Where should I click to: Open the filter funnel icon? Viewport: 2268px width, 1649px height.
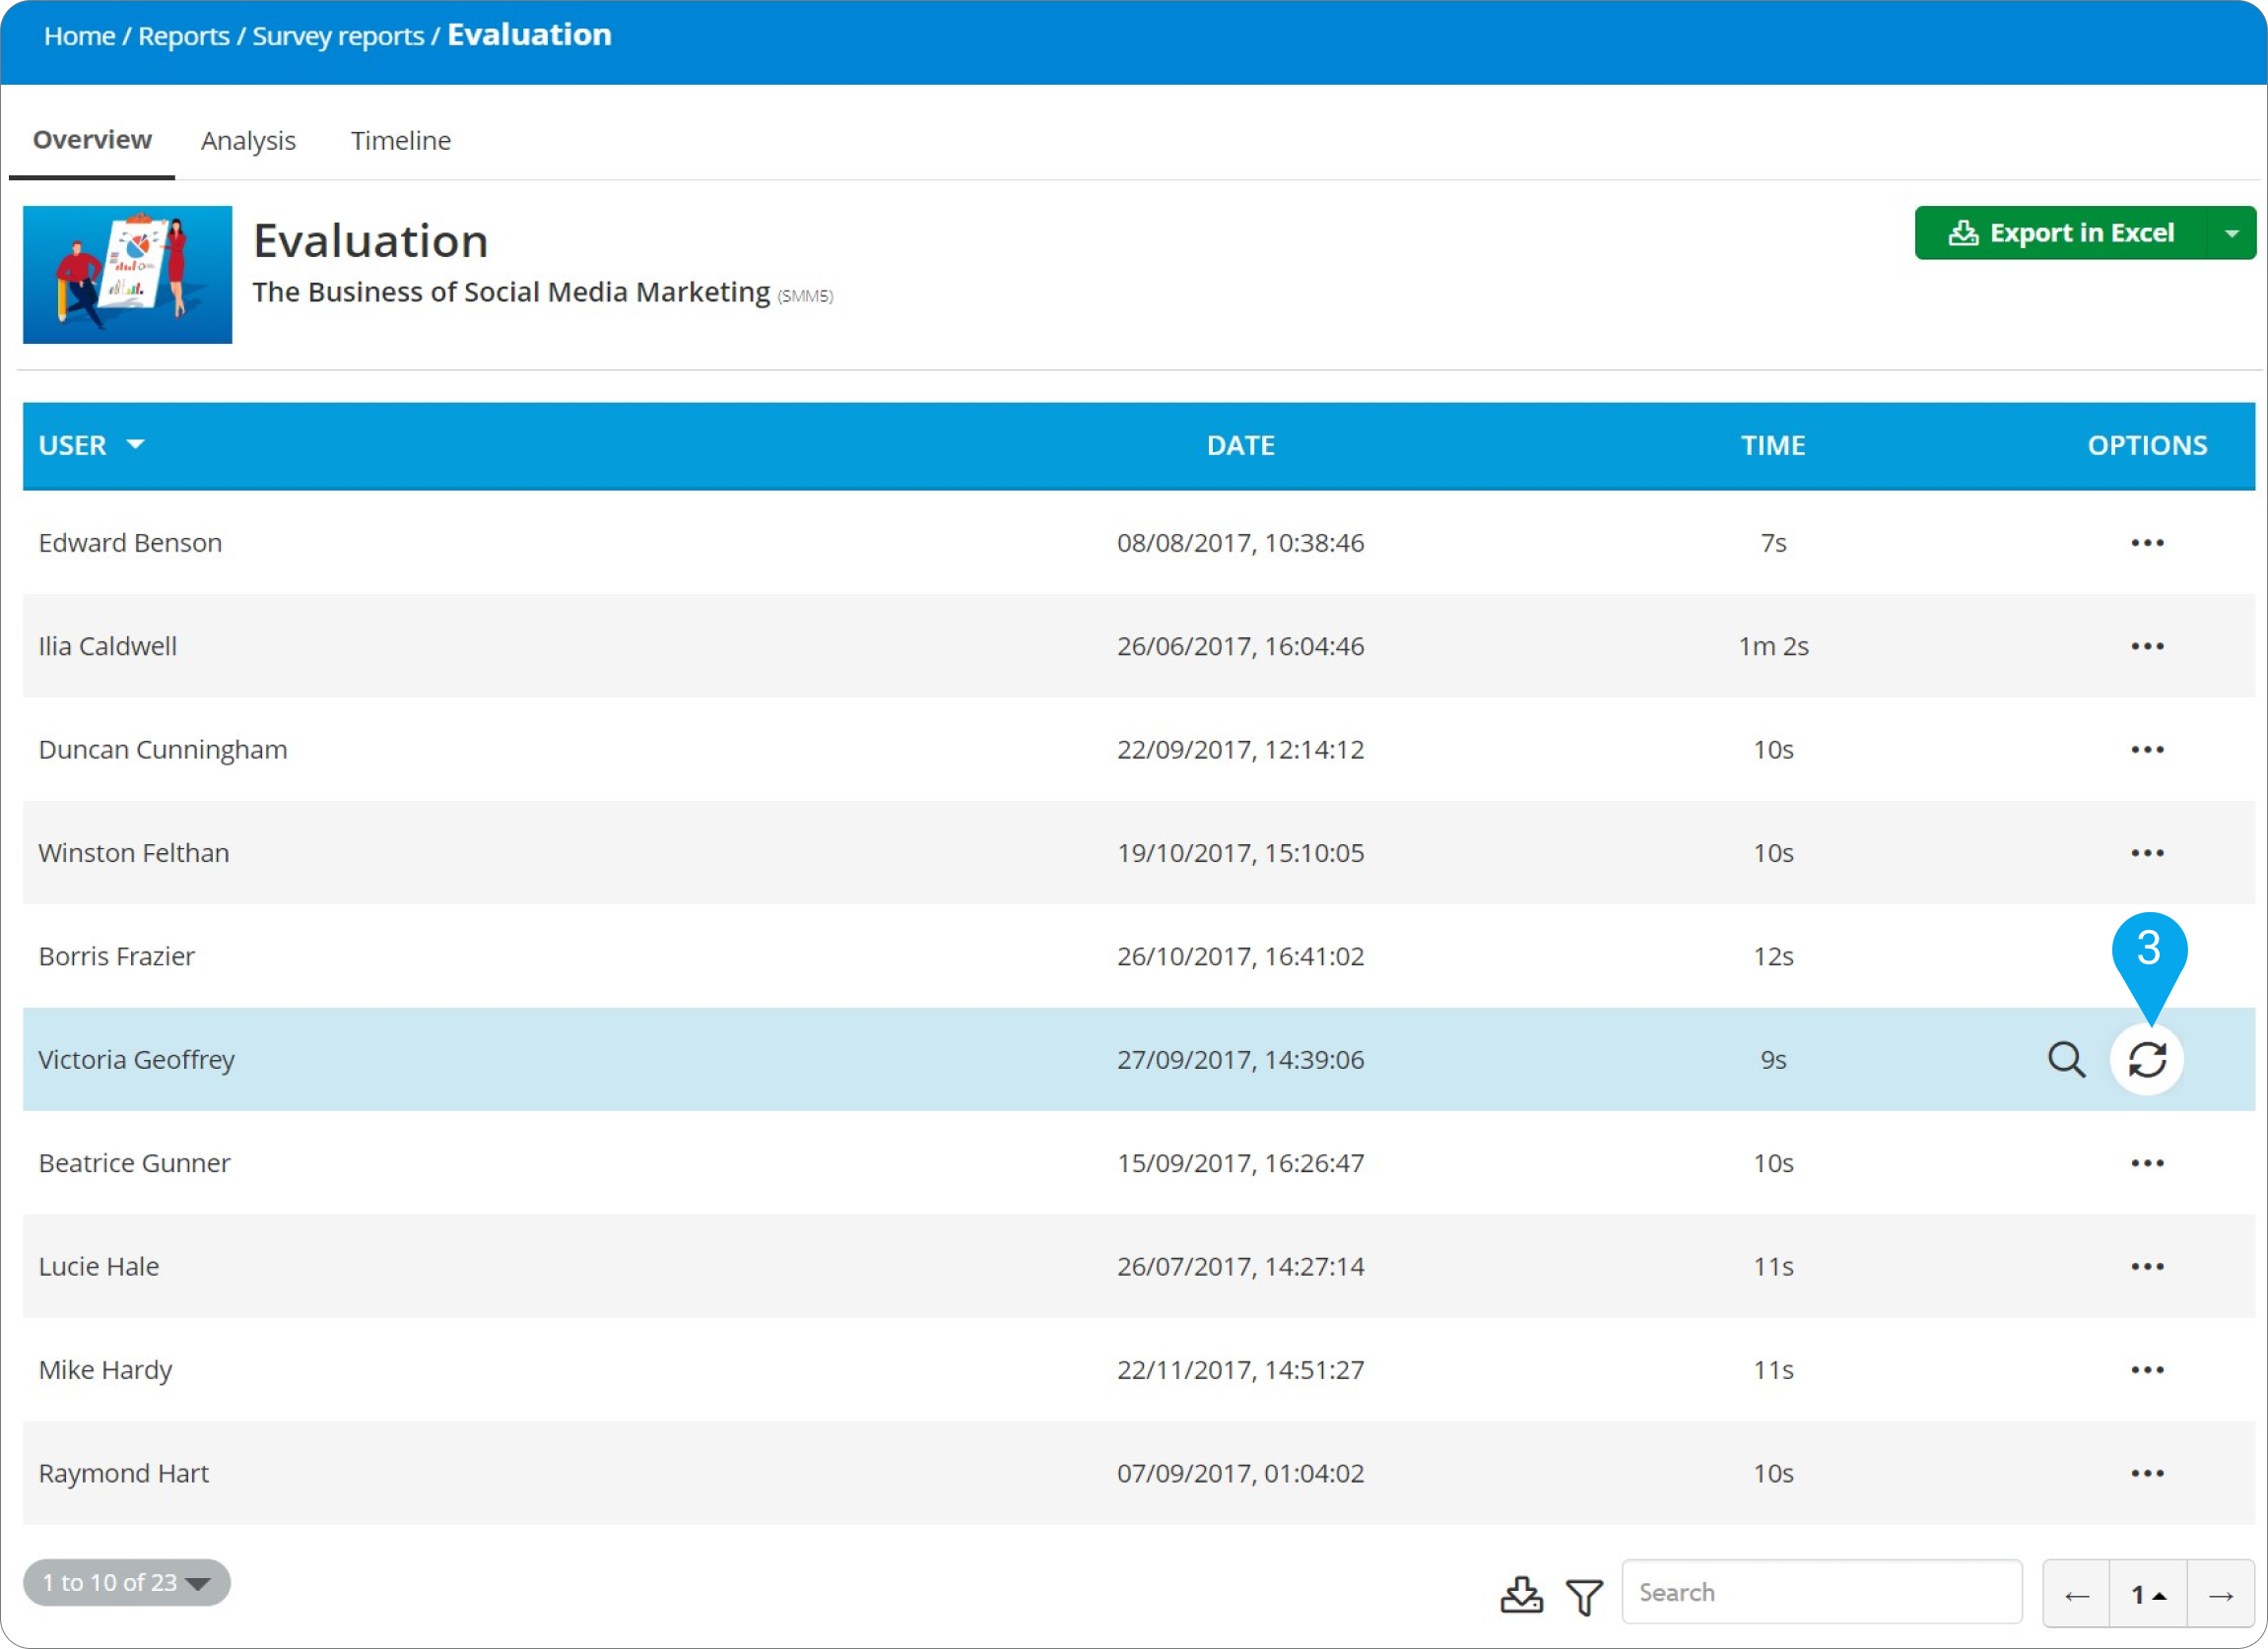coord(1584,1596)
